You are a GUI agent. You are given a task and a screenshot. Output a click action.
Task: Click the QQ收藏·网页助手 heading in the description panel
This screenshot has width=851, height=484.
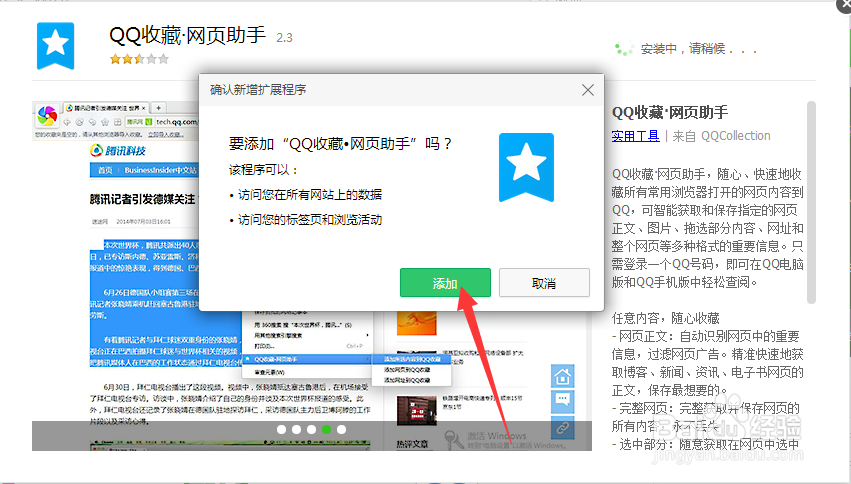pyautogui.click(x=670, y=112)
